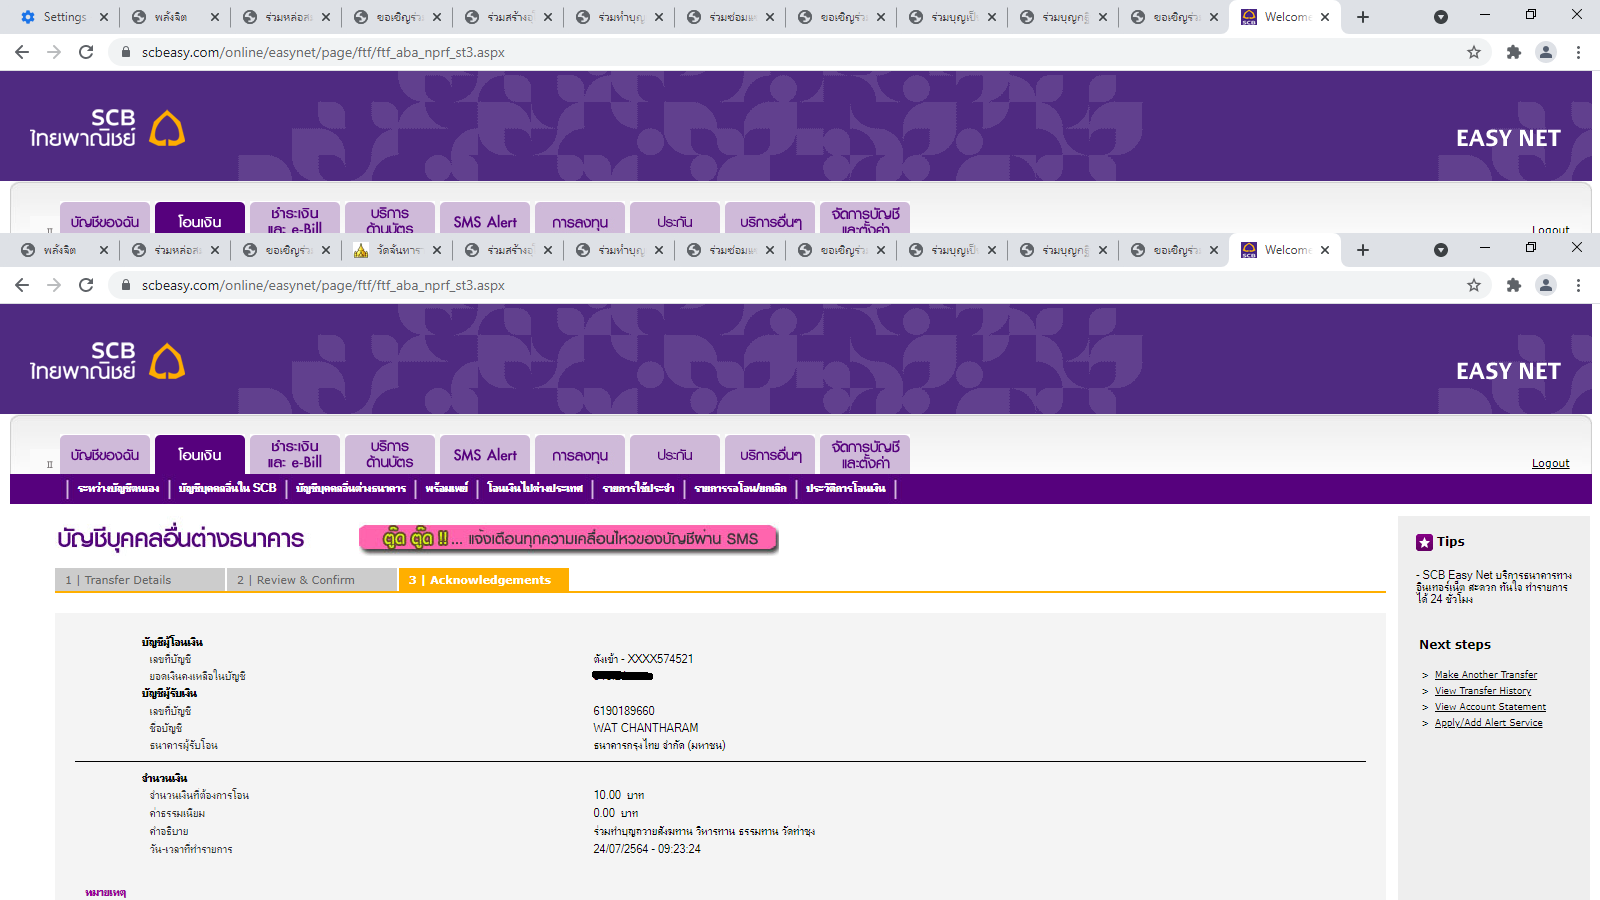
Task: Select the Welcome tab in the upper window
Action: click(x=1285, y=17)
